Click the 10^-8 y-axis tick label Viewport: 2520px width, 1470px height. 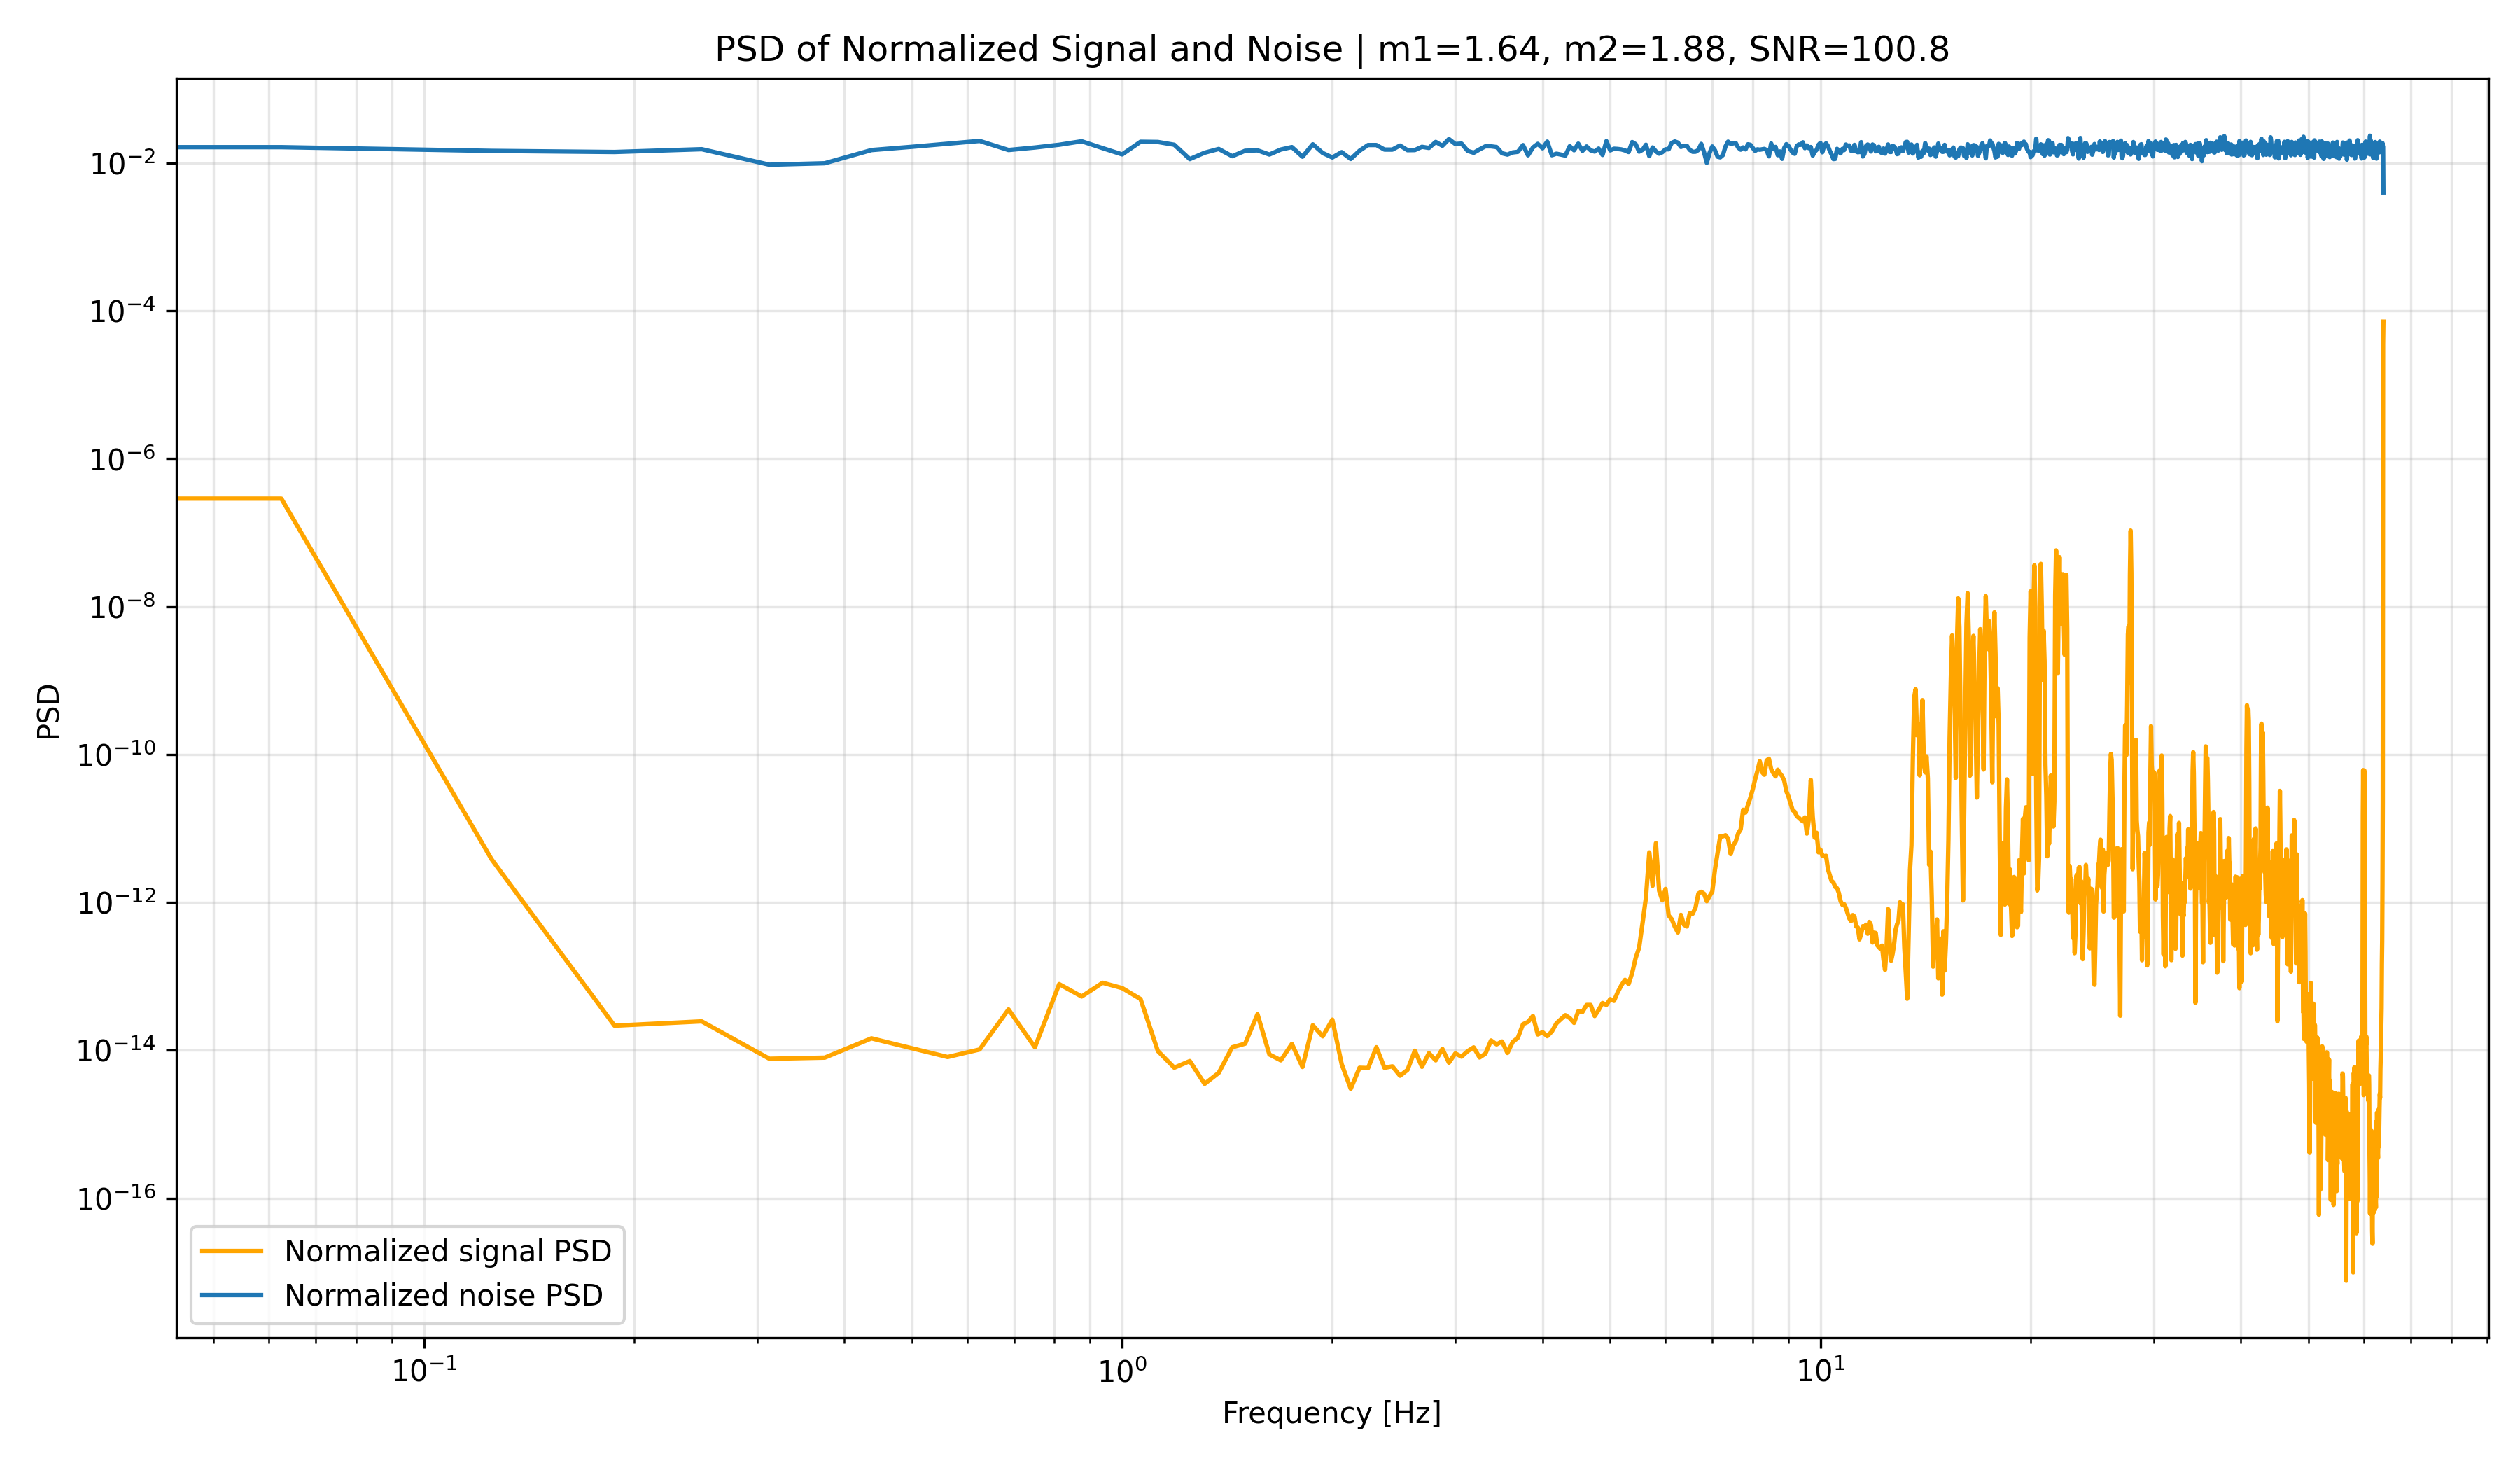[x=119, y=606]
